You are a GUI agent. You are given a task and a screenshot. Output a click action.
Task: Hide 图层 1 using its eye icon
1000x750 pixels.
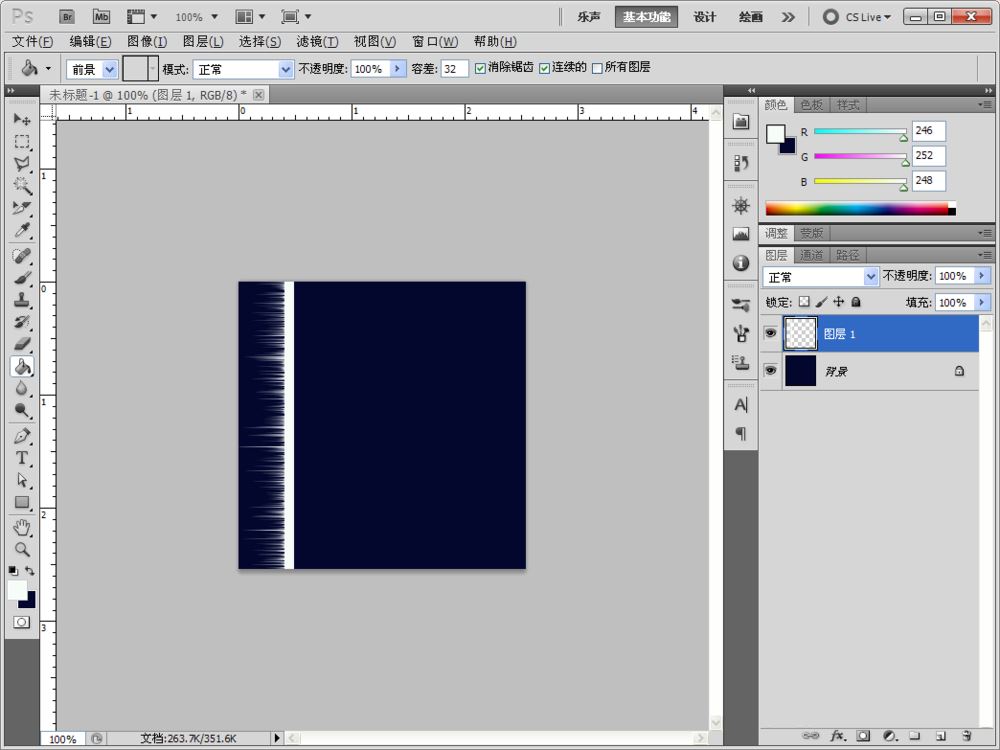click(770, 333)
